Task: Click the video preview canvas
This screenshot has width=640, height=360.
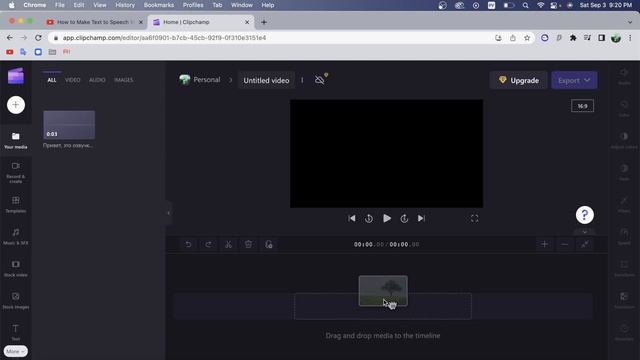Action: 387,153
